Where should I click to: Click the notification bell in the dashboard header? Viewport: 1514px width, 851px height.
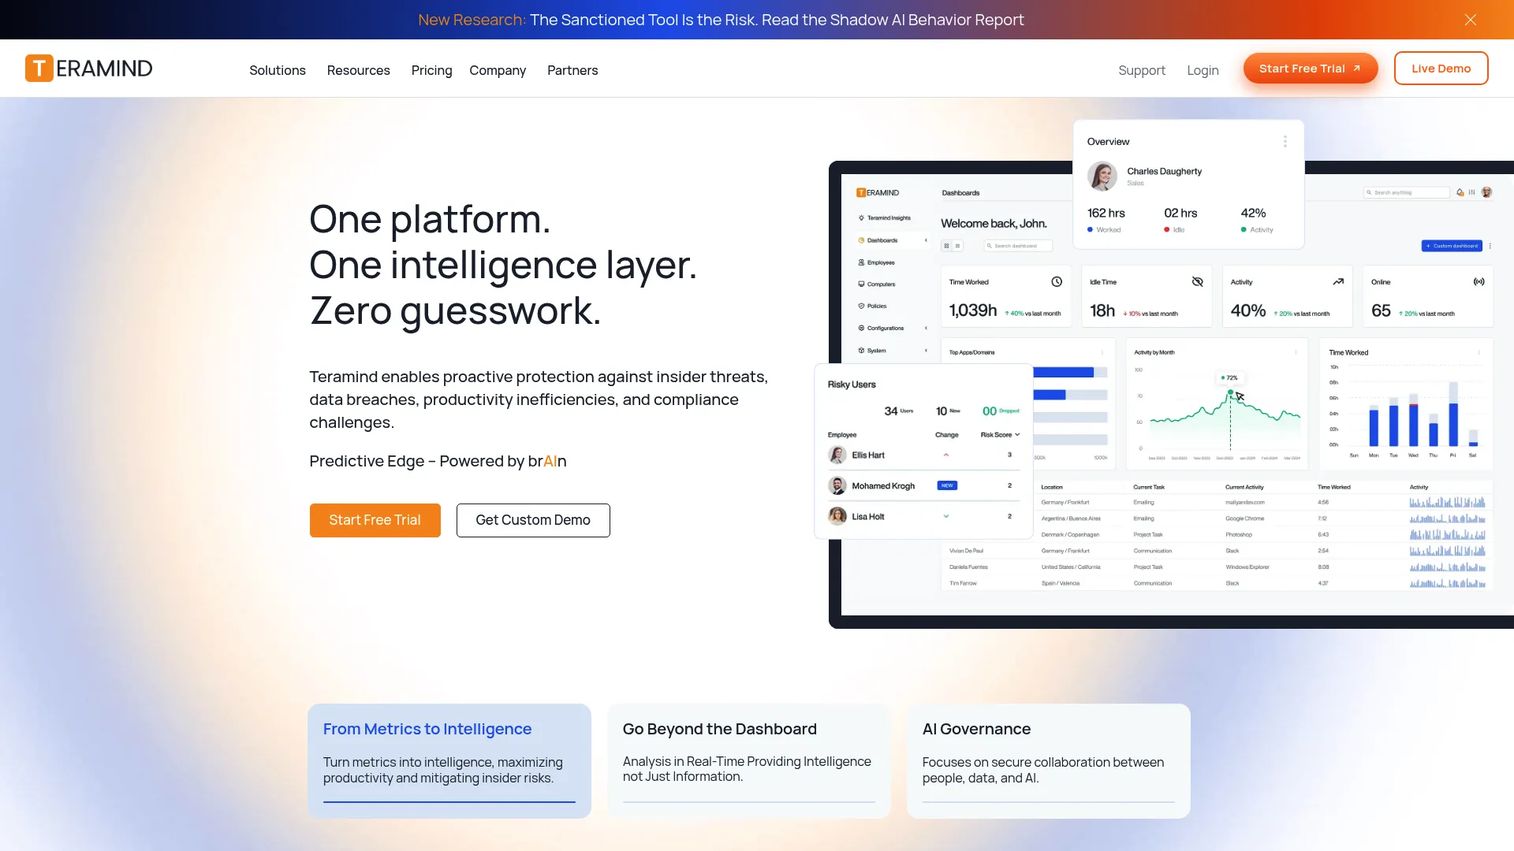coord(1460,192)
